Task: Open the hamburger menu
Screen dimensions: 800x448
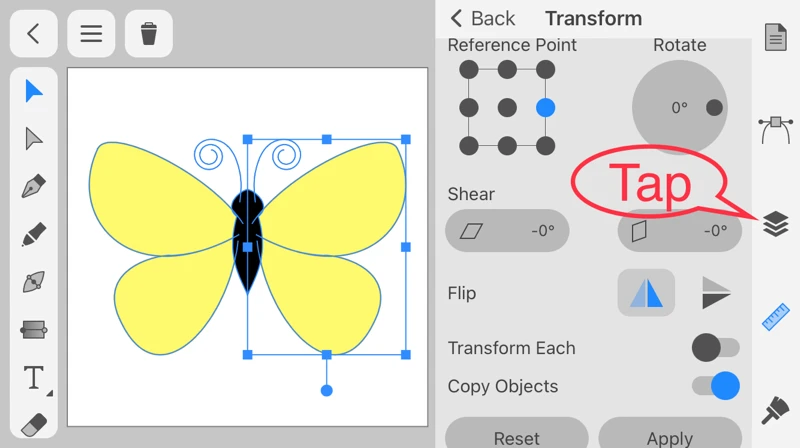Action: pyautogui.click(x=91, y=34)
